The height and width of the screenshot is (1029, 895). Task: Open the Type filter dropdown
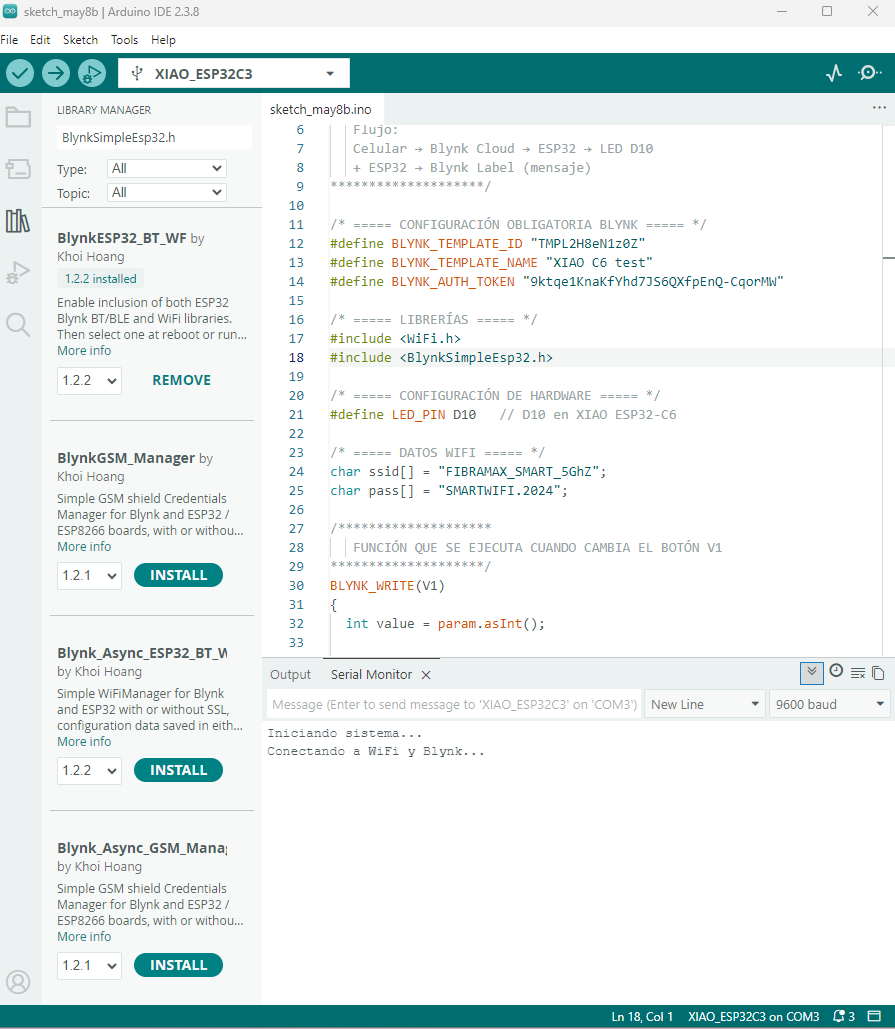coord(167,169)
